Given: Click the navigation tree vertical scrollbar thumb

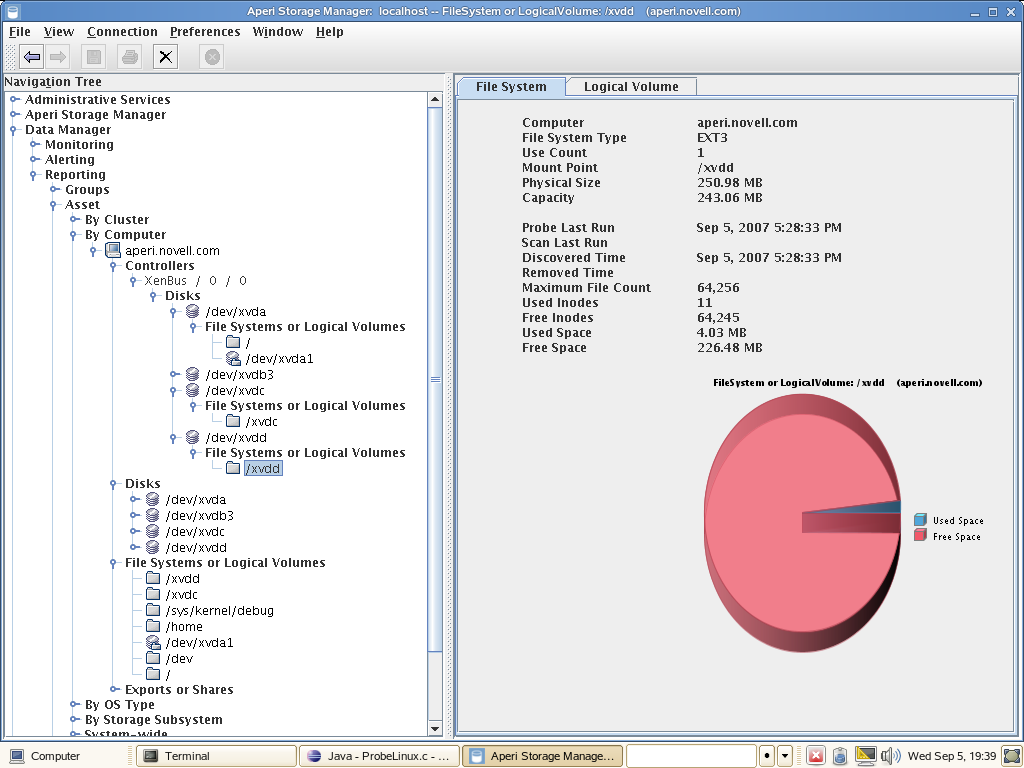Looking at the screenshot, I should point(435,379).
